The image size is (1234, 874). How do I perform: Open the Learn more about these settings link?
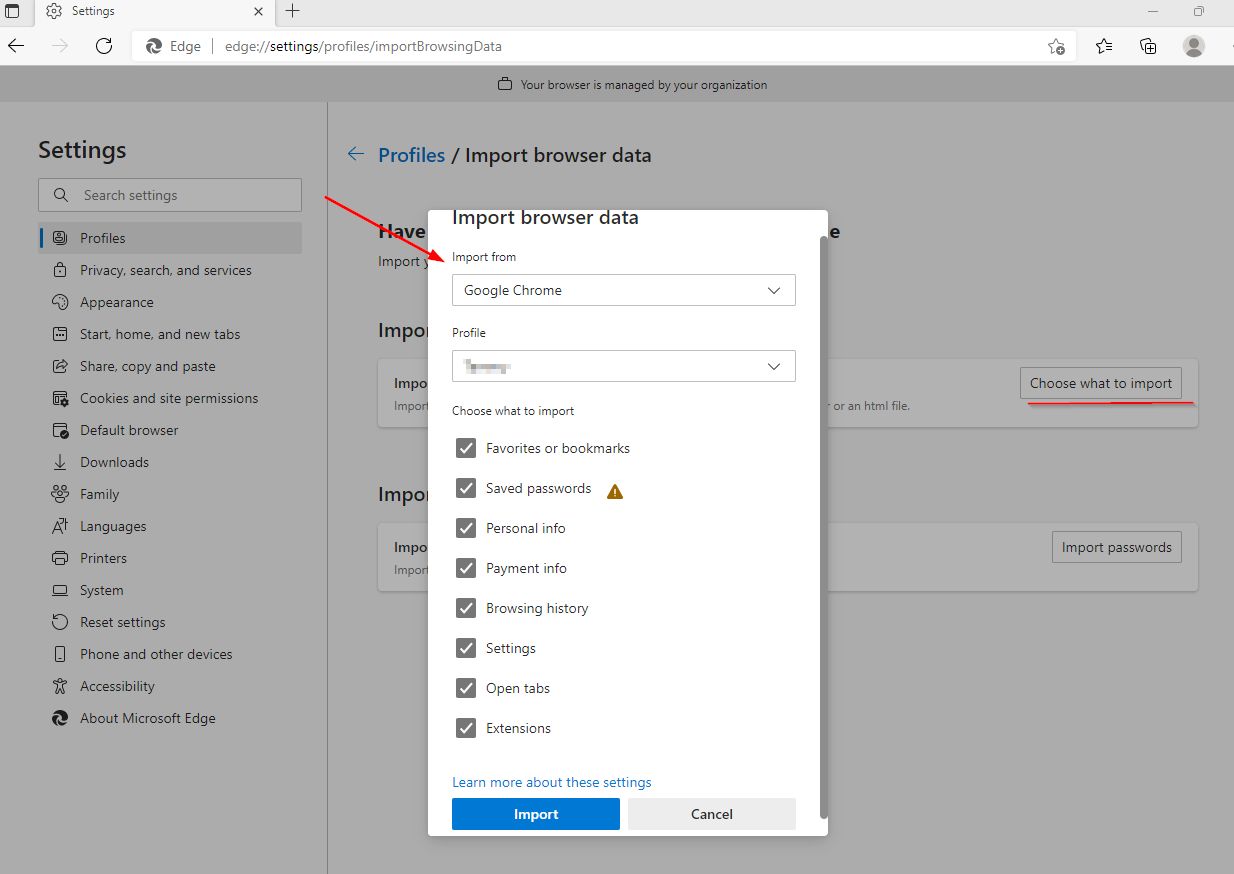(x=551, y=781)
